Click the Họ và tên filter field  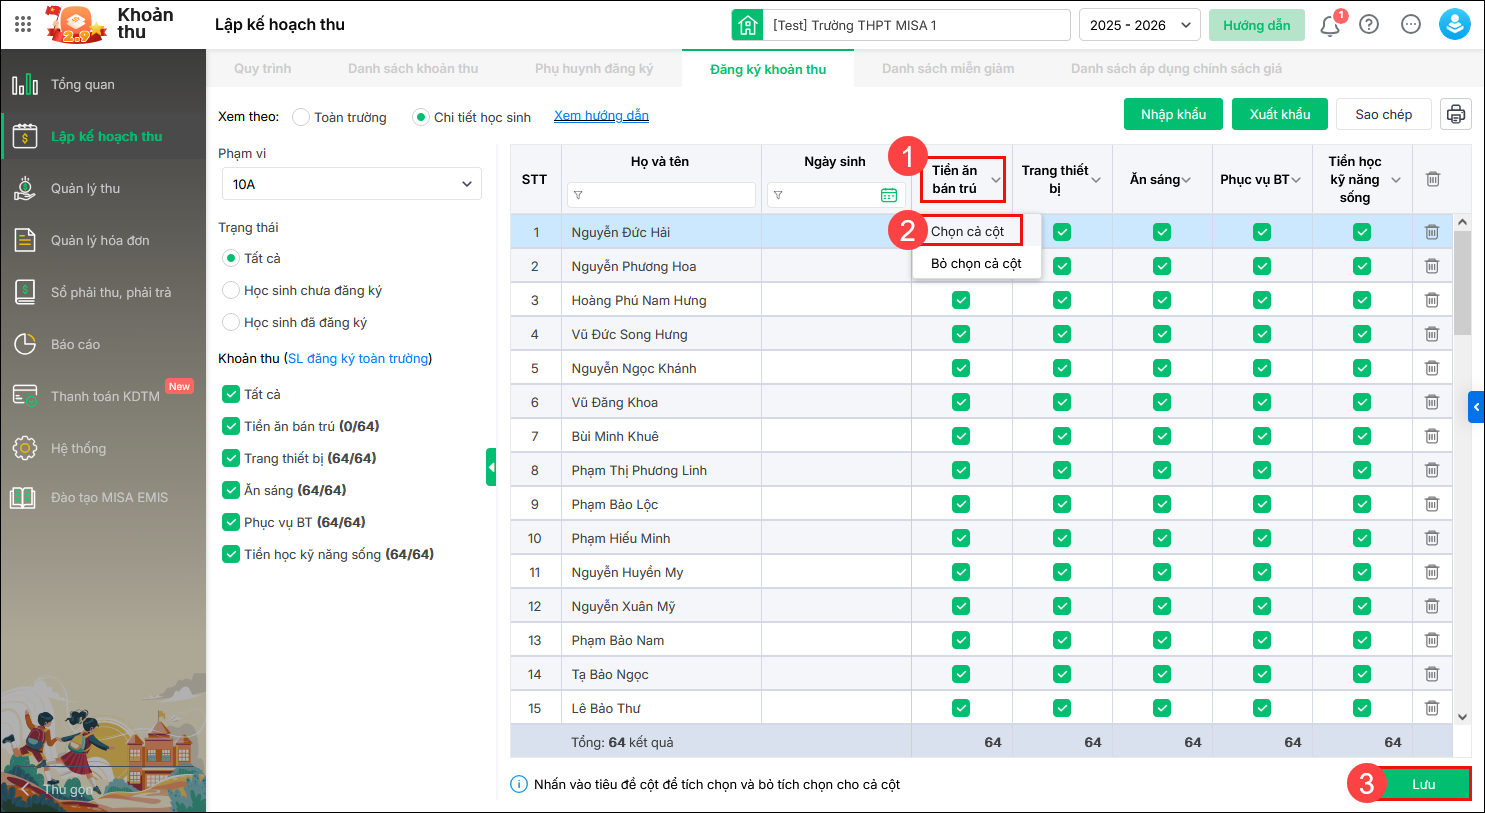coord(661,195)
